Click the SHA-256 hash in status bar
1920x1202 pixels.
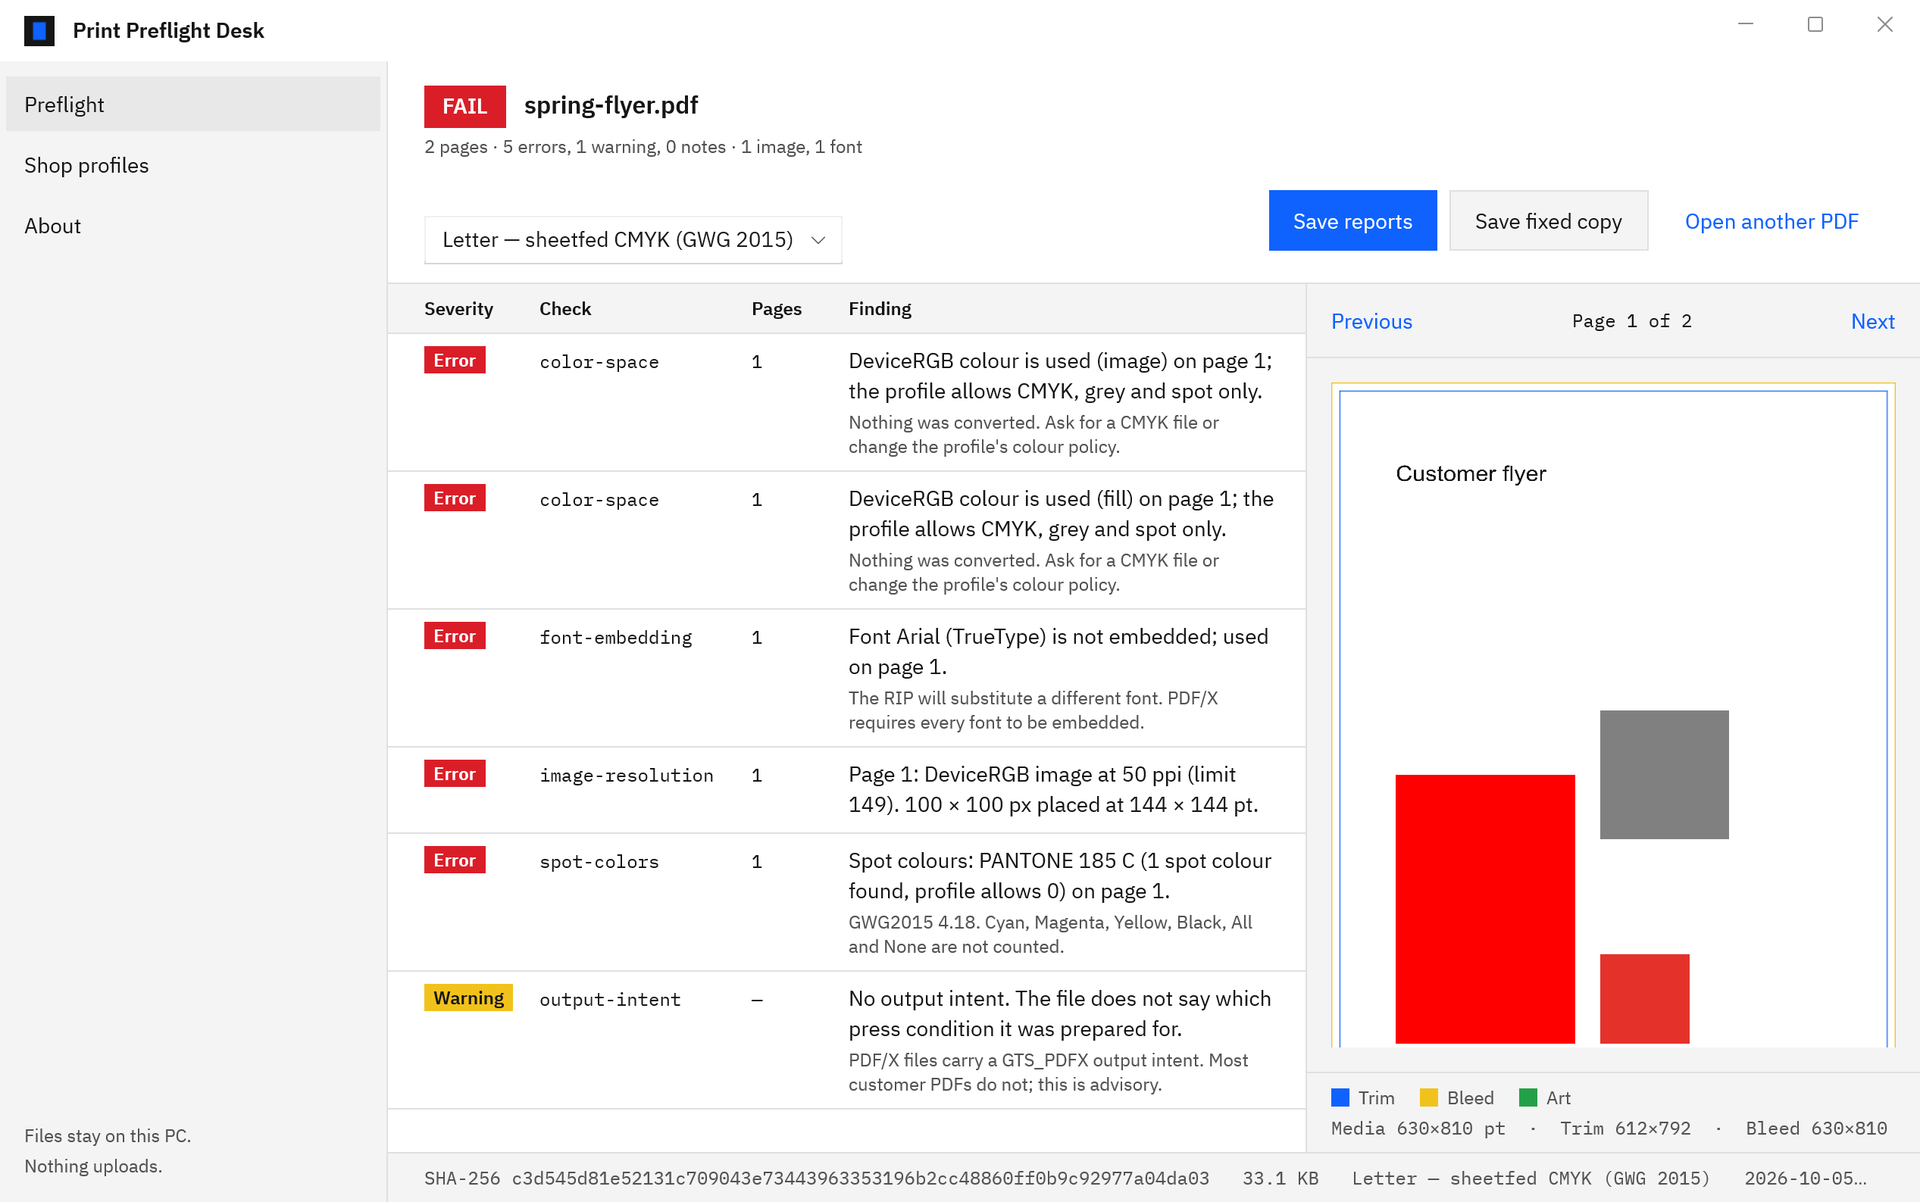coord(816,1178)
